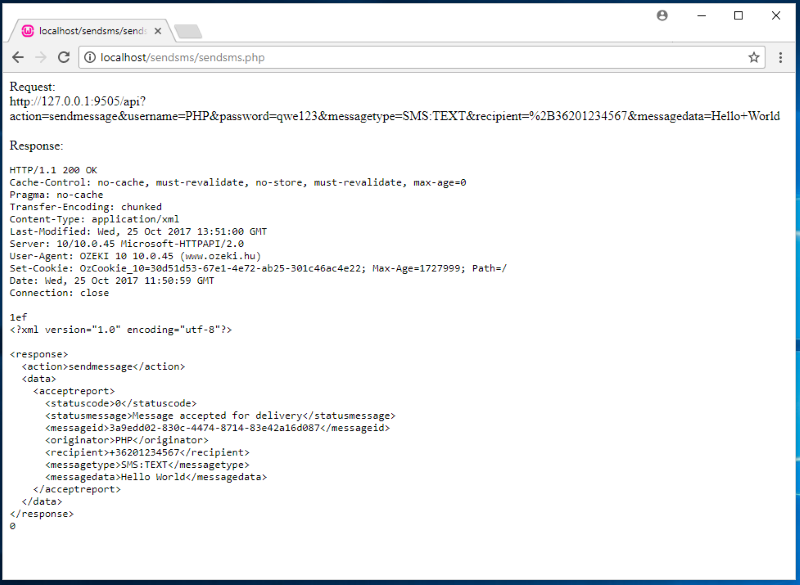800x585 pixels.
Task: Close the browser window
Action: click(776, 15)
